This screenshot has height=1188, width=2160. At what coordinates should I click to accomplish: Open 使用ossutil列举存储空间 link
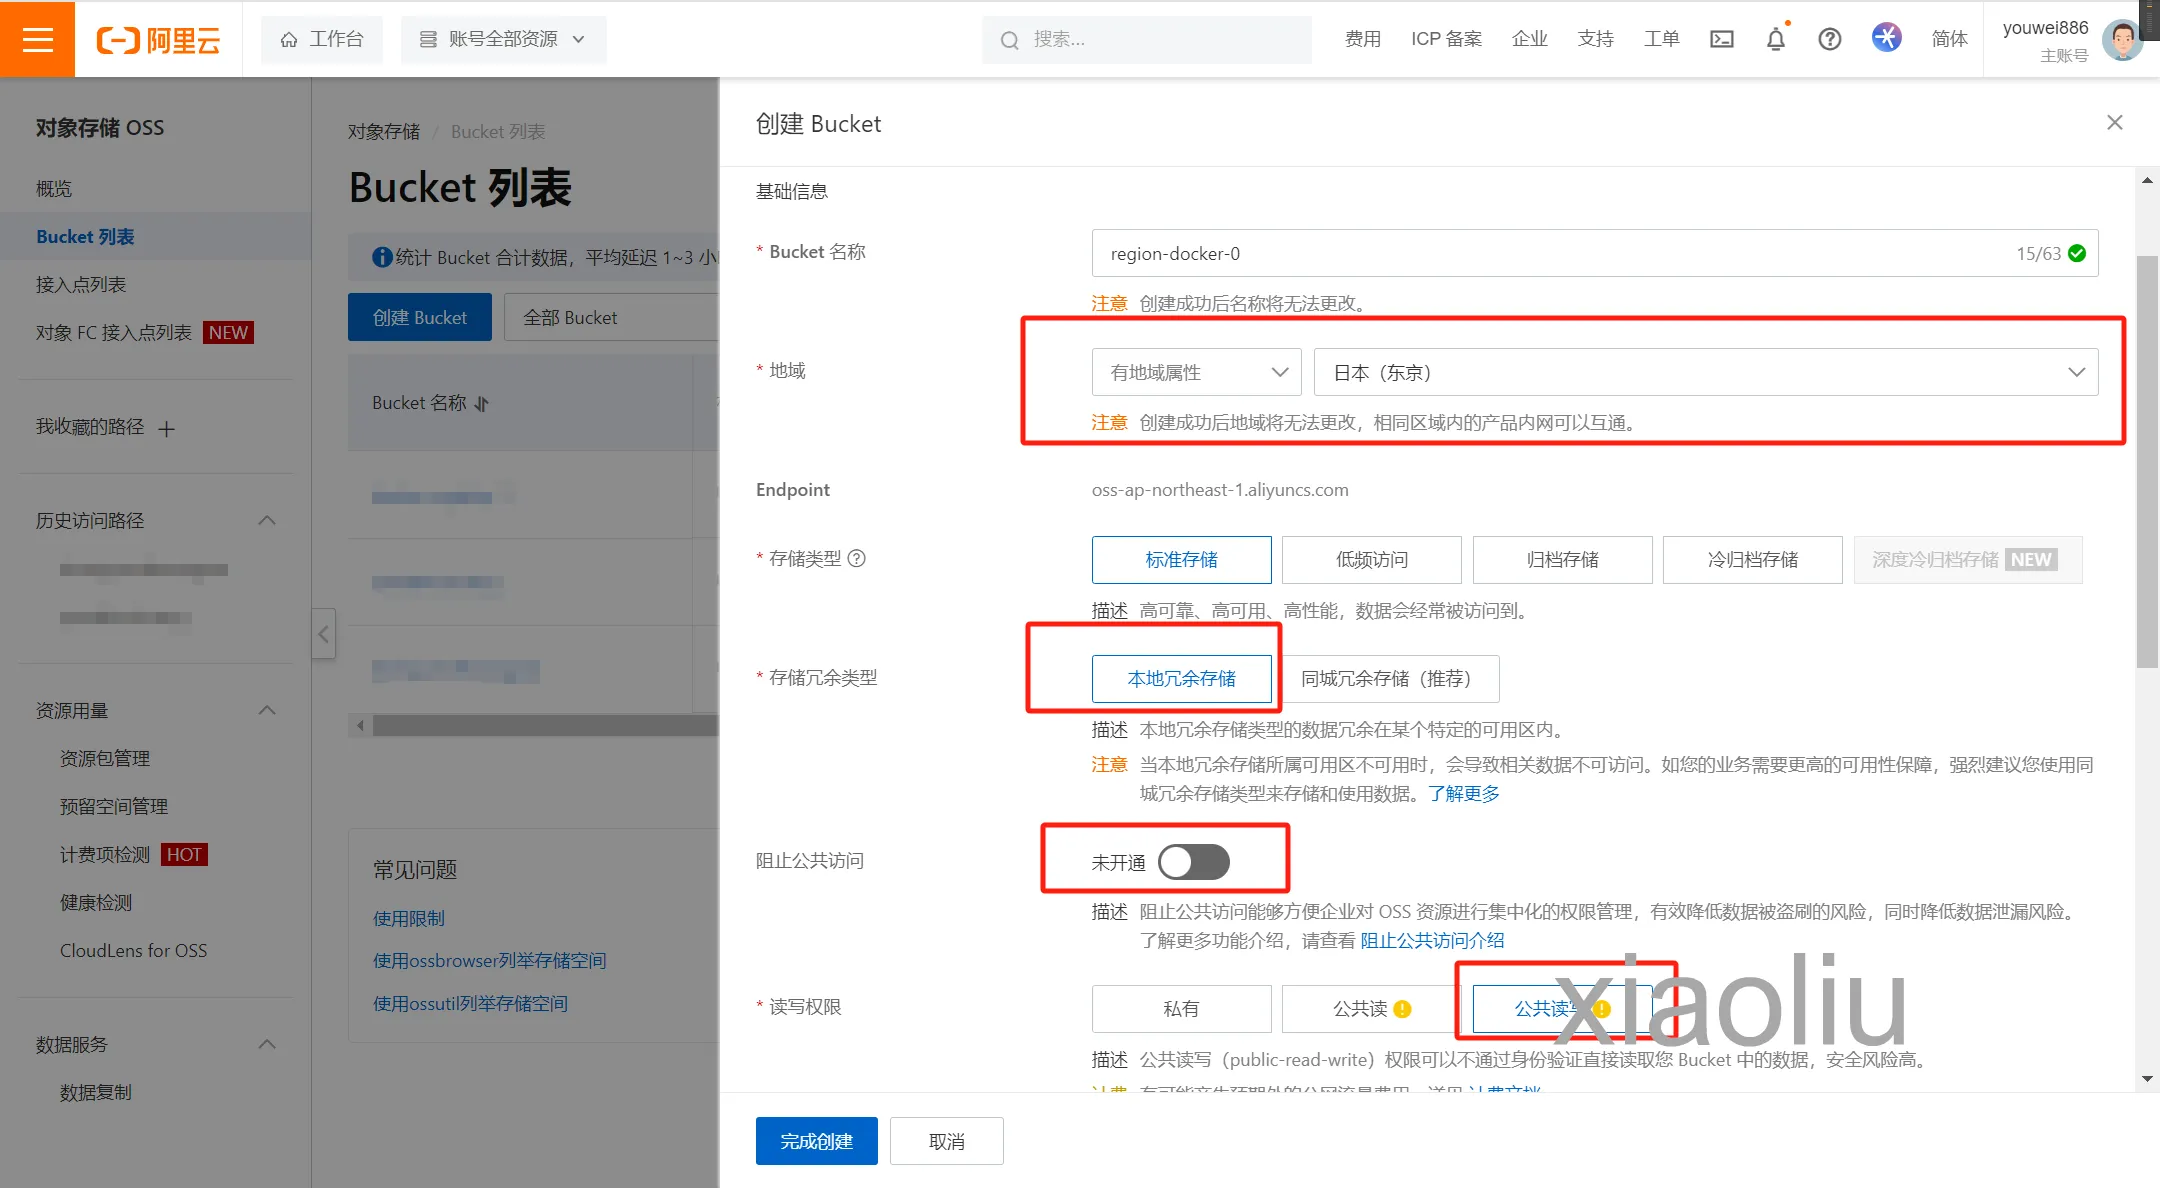point(470,1003)
